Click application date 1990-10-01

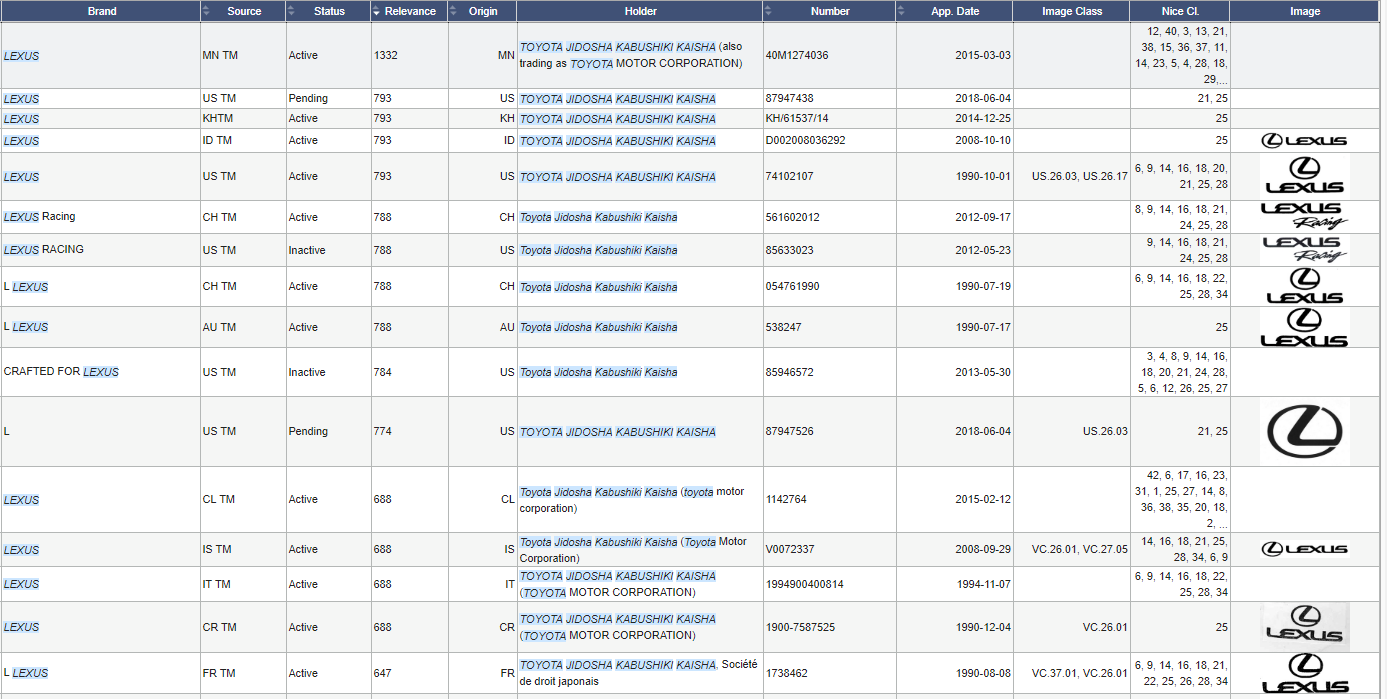coord(983,176)
